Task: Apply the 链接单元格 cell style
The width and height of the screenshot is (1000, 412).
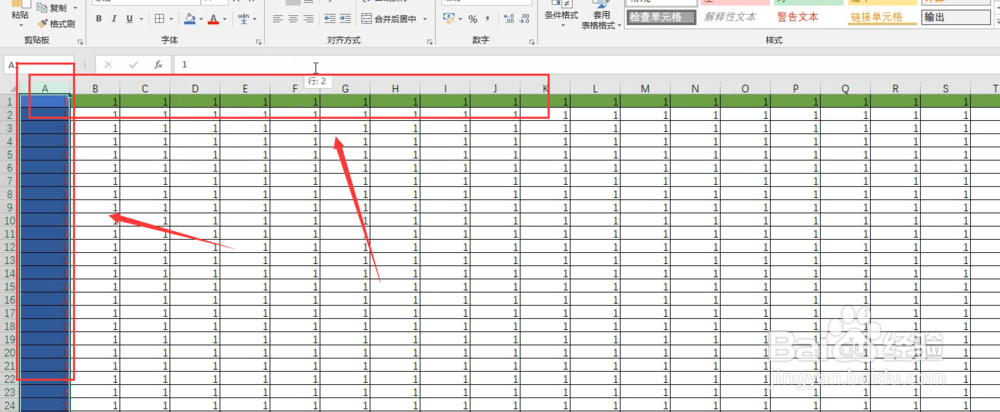Action: [883, 17]
